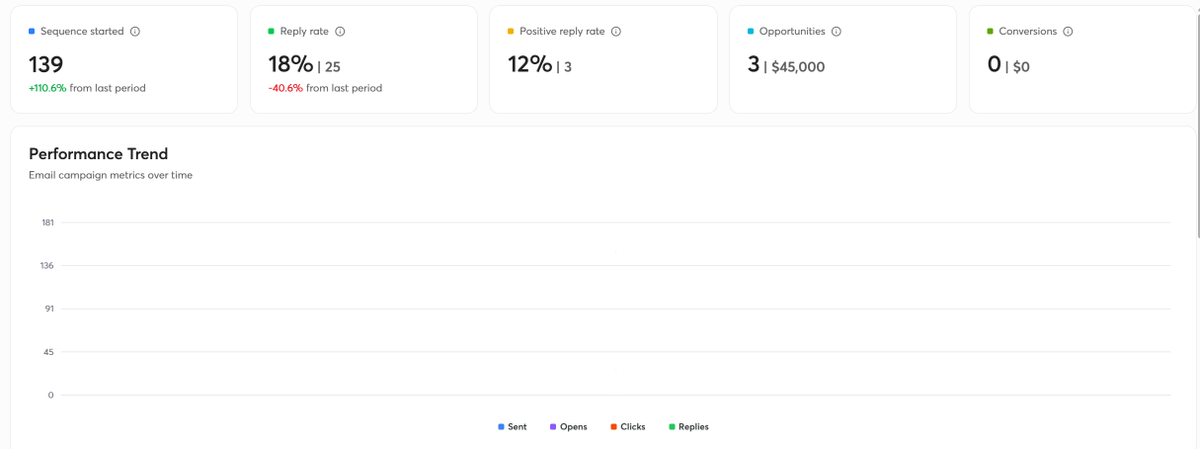The width and height of the screenshot is (1200, 449).
Task: Click the green Conversions color marker
Action: (x=990, y=31)
